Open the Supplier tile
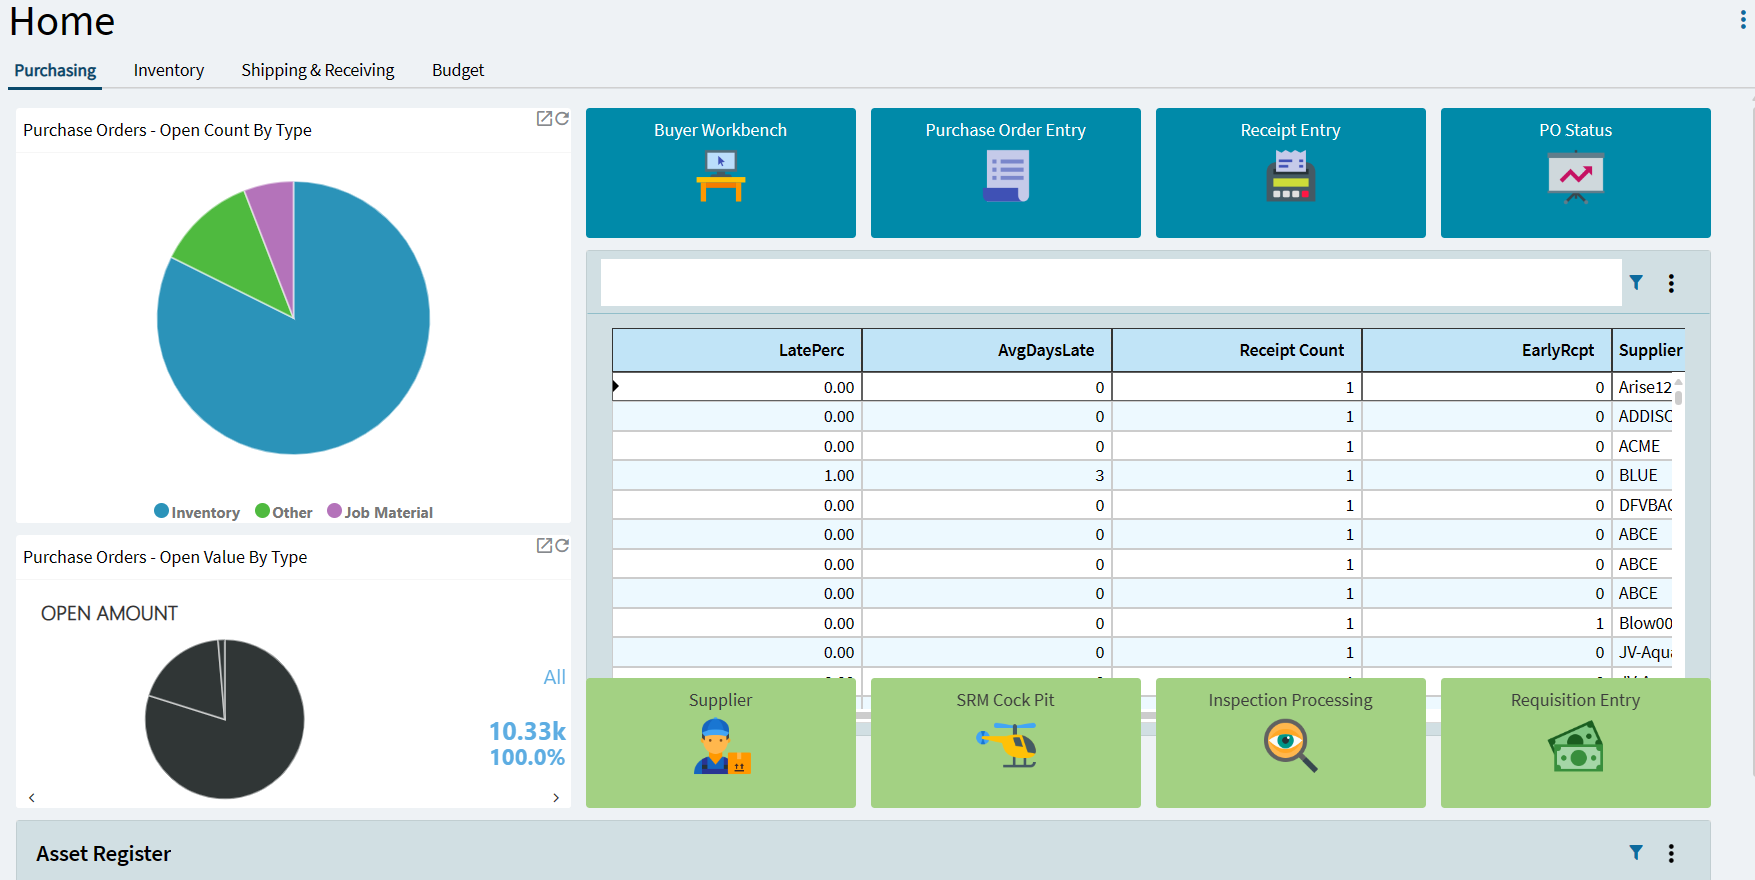Viewport: 1755px width, 880px height. coord(720,742)
